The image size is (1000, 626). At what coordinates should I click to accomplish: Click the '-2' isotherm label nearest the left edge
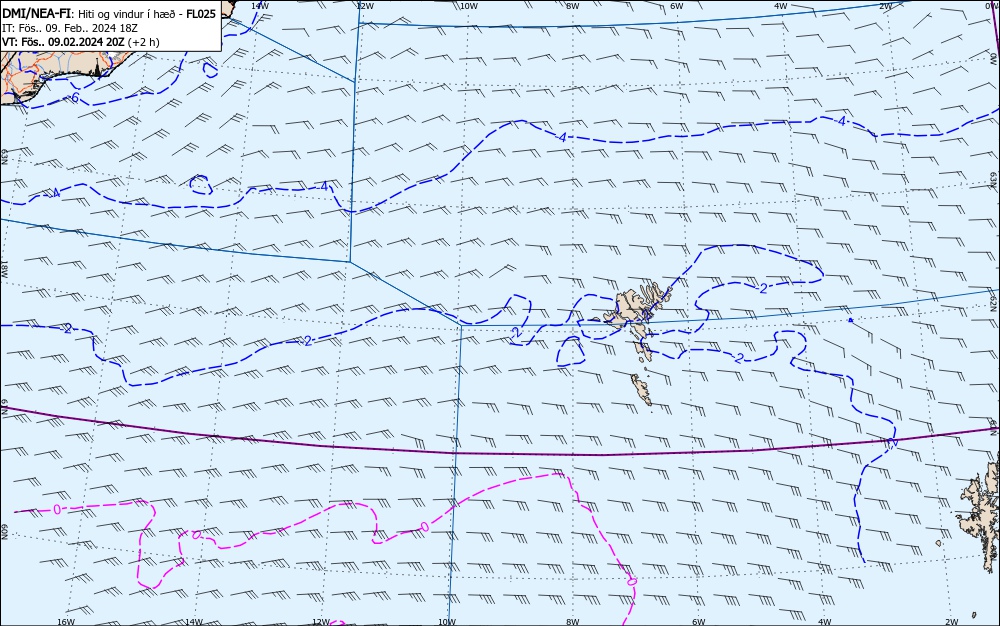[x=66, y=329]
